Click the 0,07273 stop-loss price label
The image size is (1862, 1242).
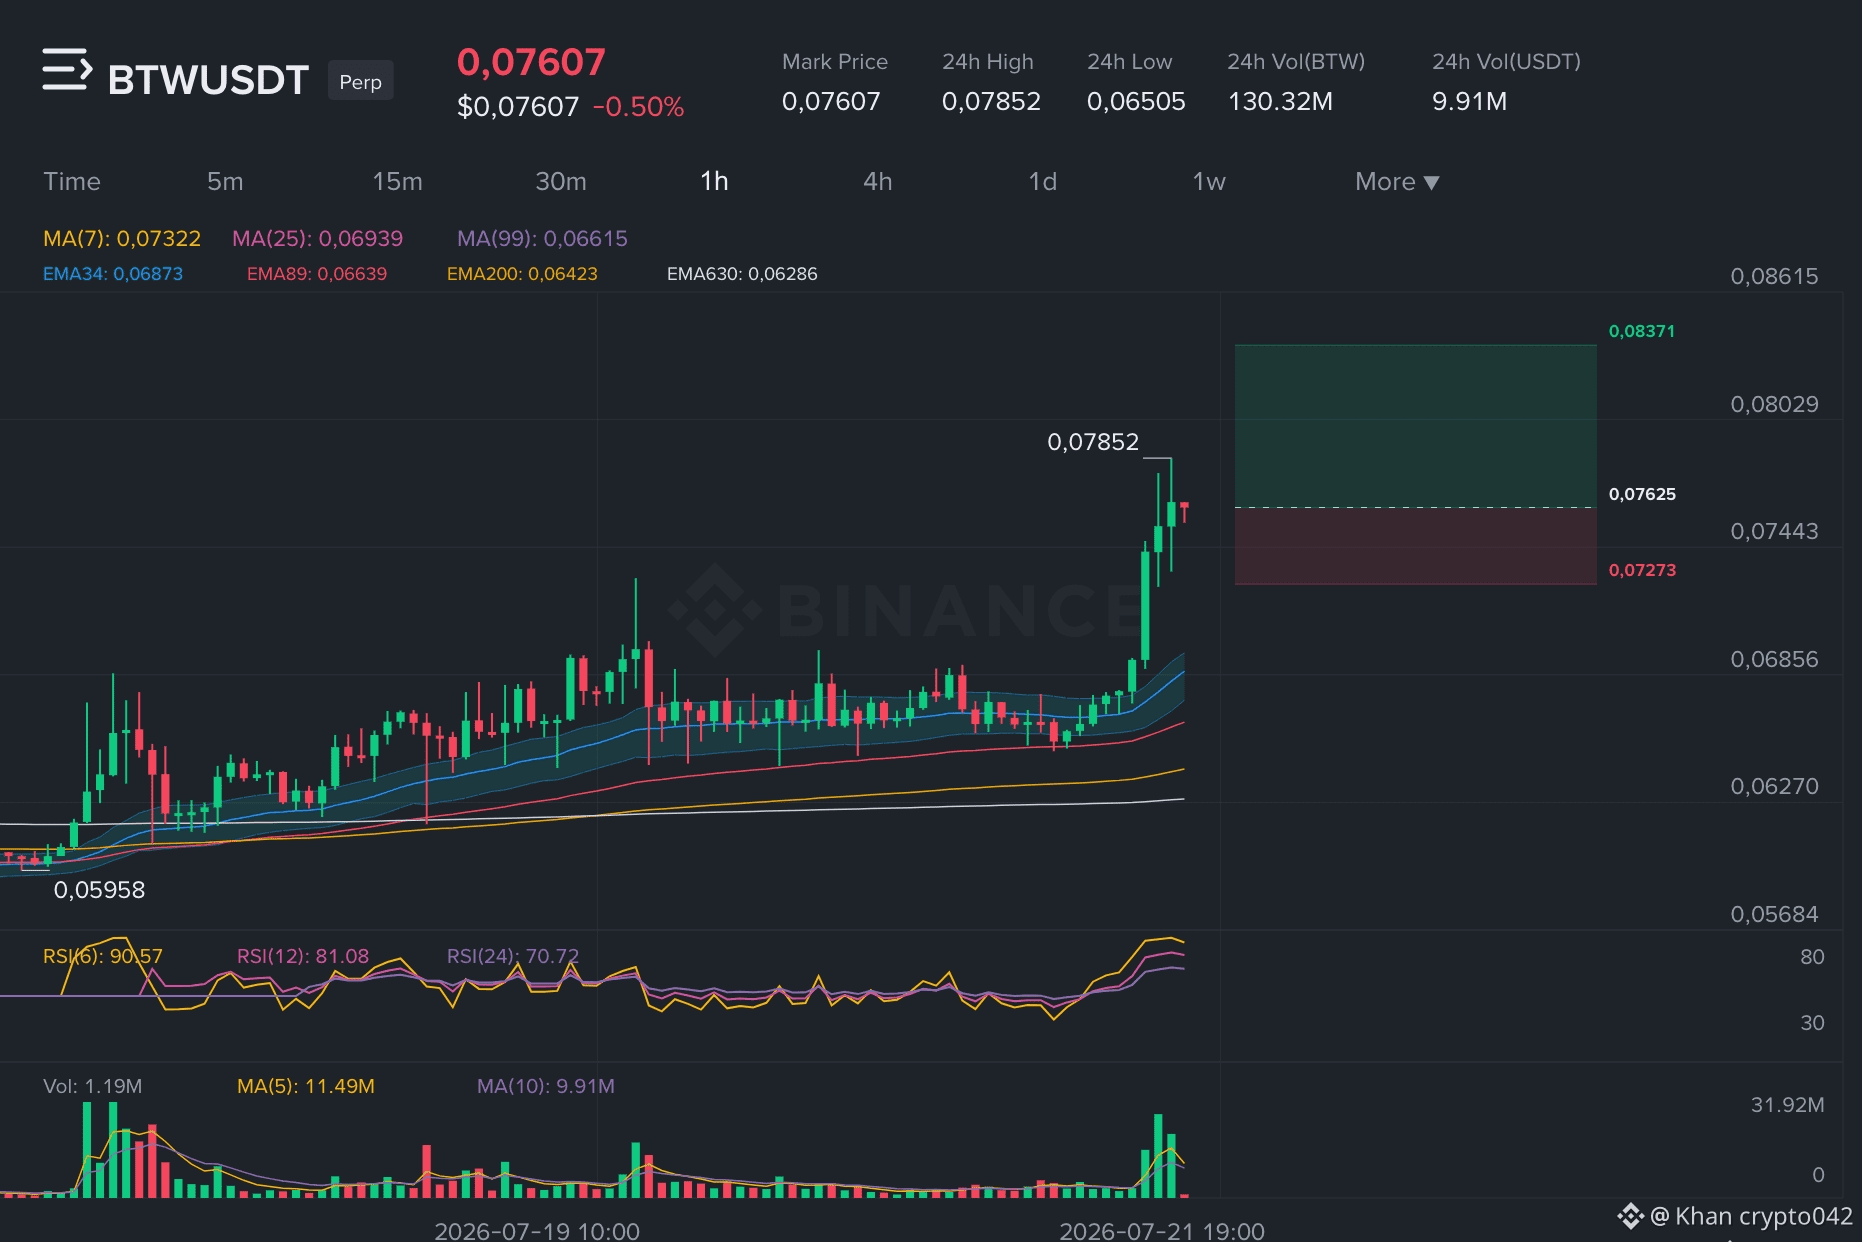[x=1642, y=570]
